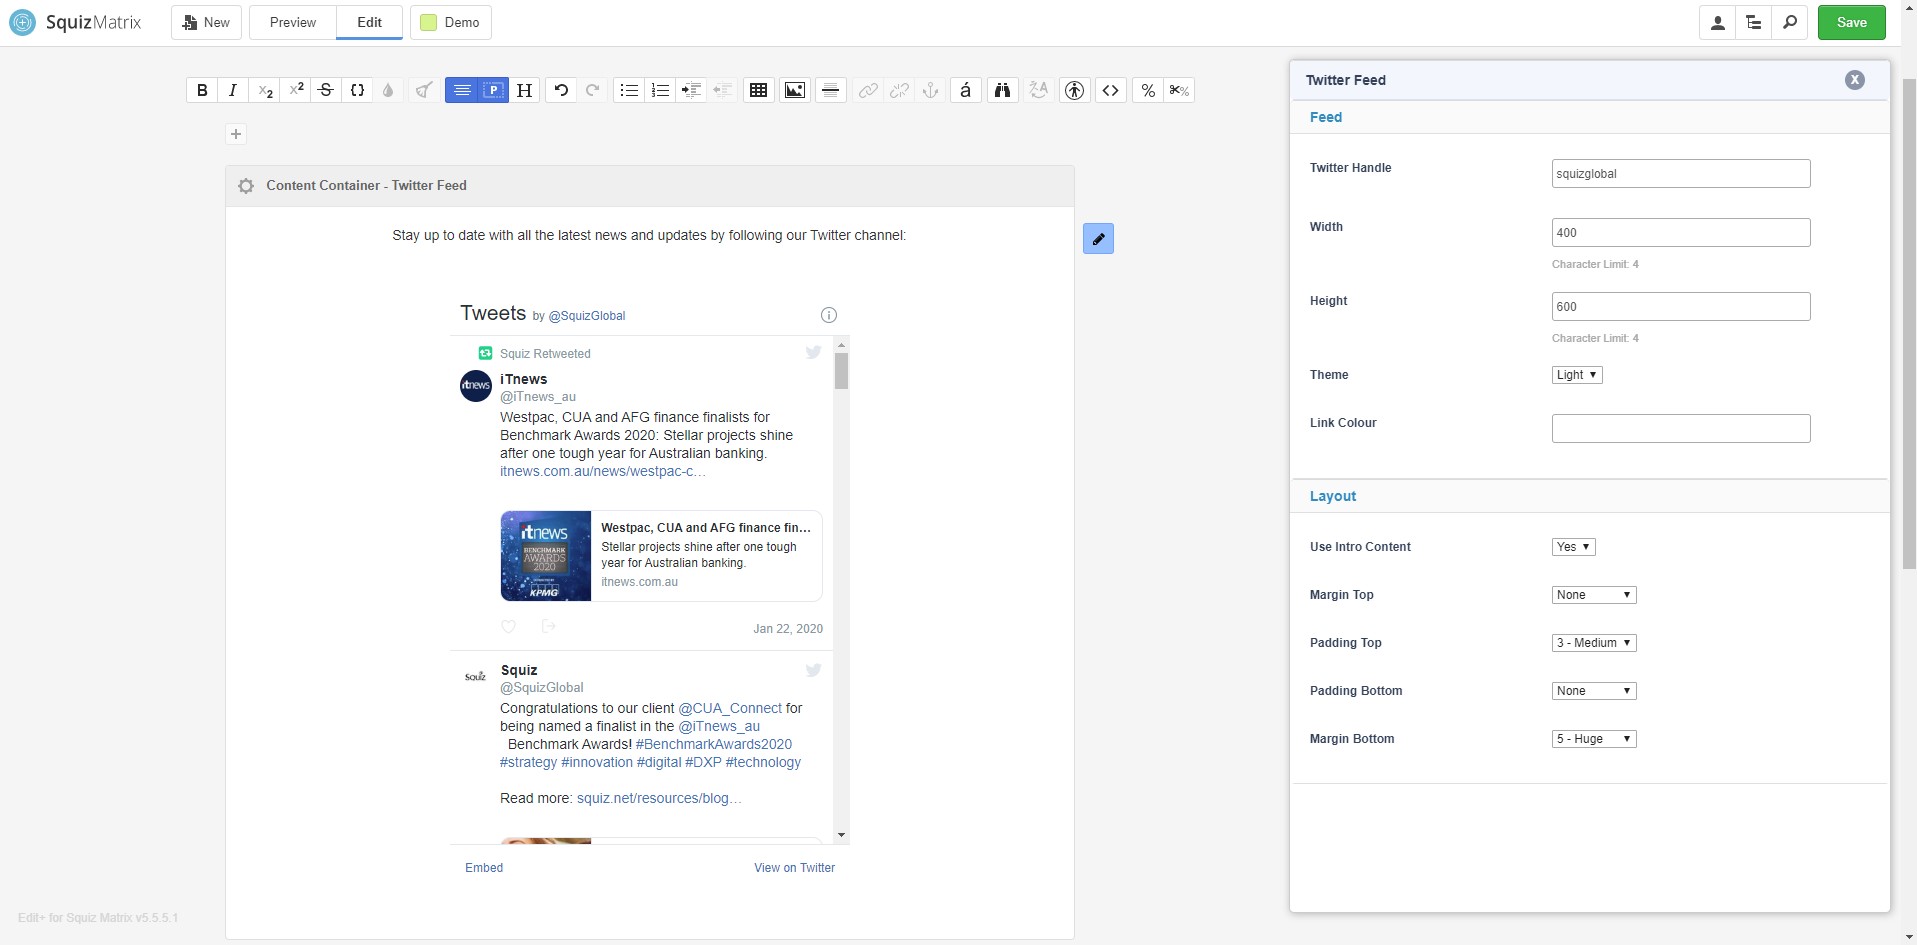Click the #BenchmarkAwards2020 hashtag
This screenshot has height=945, width=1917.
[714, 744]
